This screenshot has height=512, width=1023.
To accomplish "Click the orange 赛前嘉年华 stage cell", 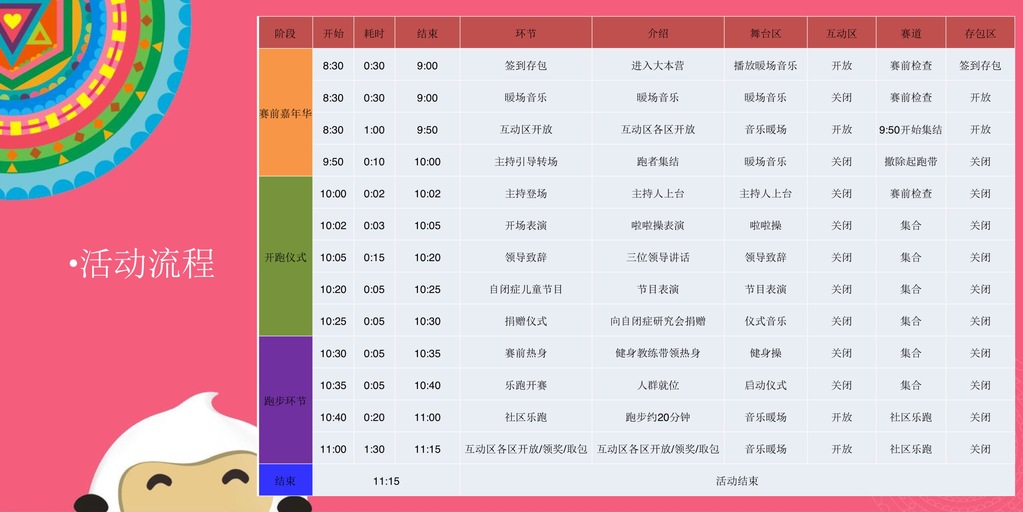I will pos(285,113).
